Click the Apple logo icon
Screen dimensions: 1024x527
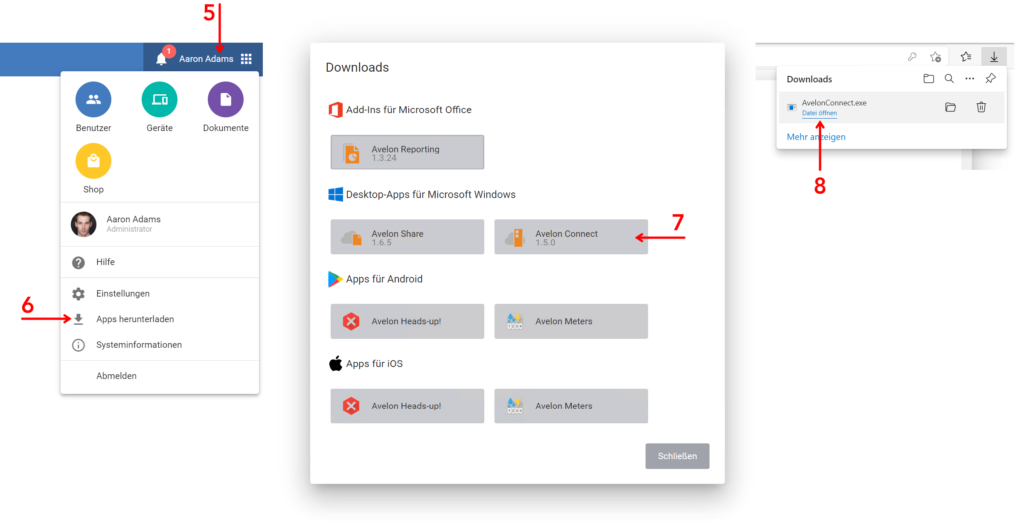pos(335,363)
